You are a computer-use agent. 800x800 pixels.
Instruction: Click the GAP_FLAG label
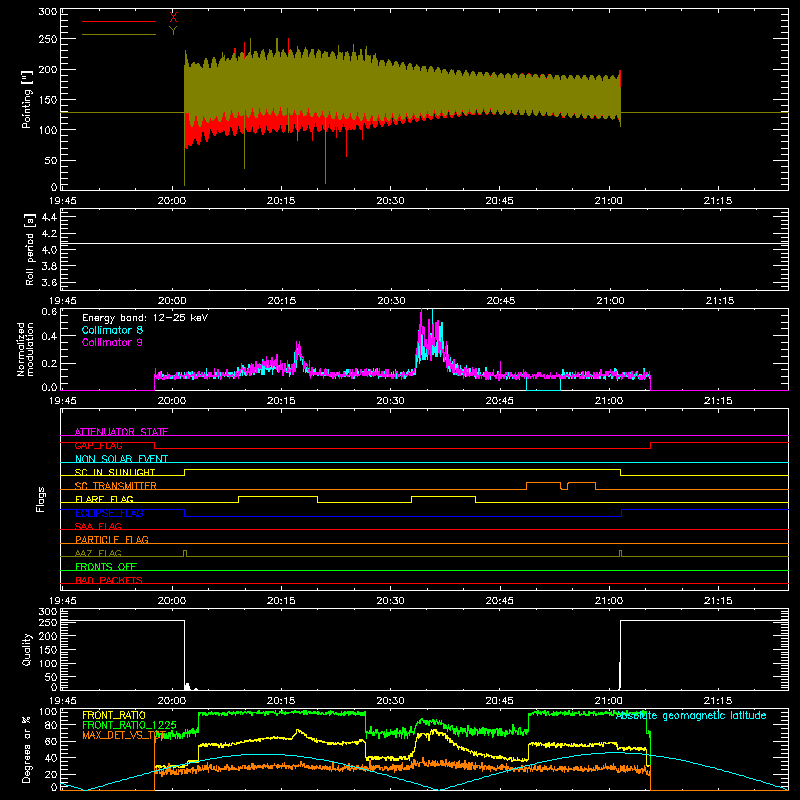pyautogui.click(x=98, y=445)
